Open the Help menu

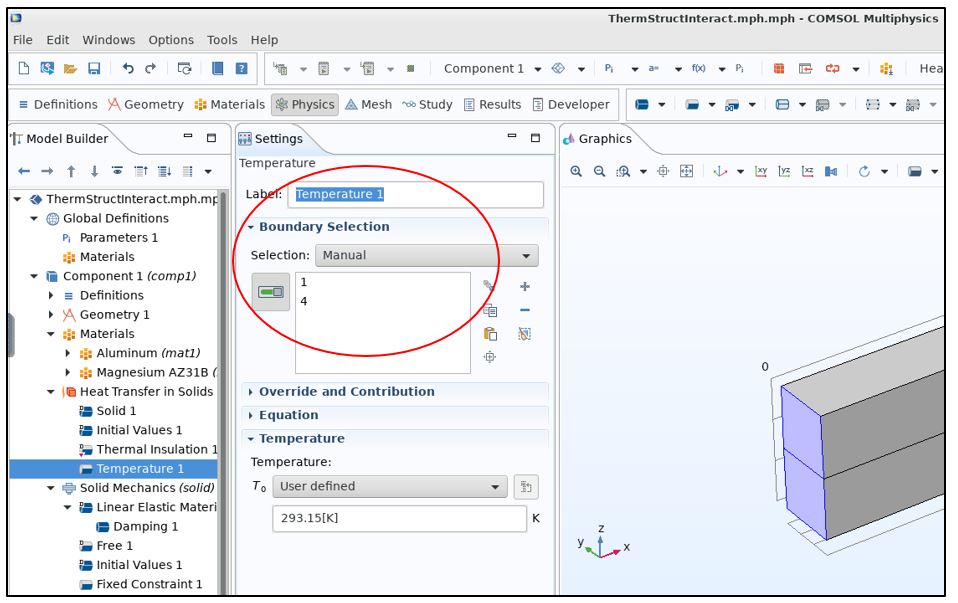point(264,40)
